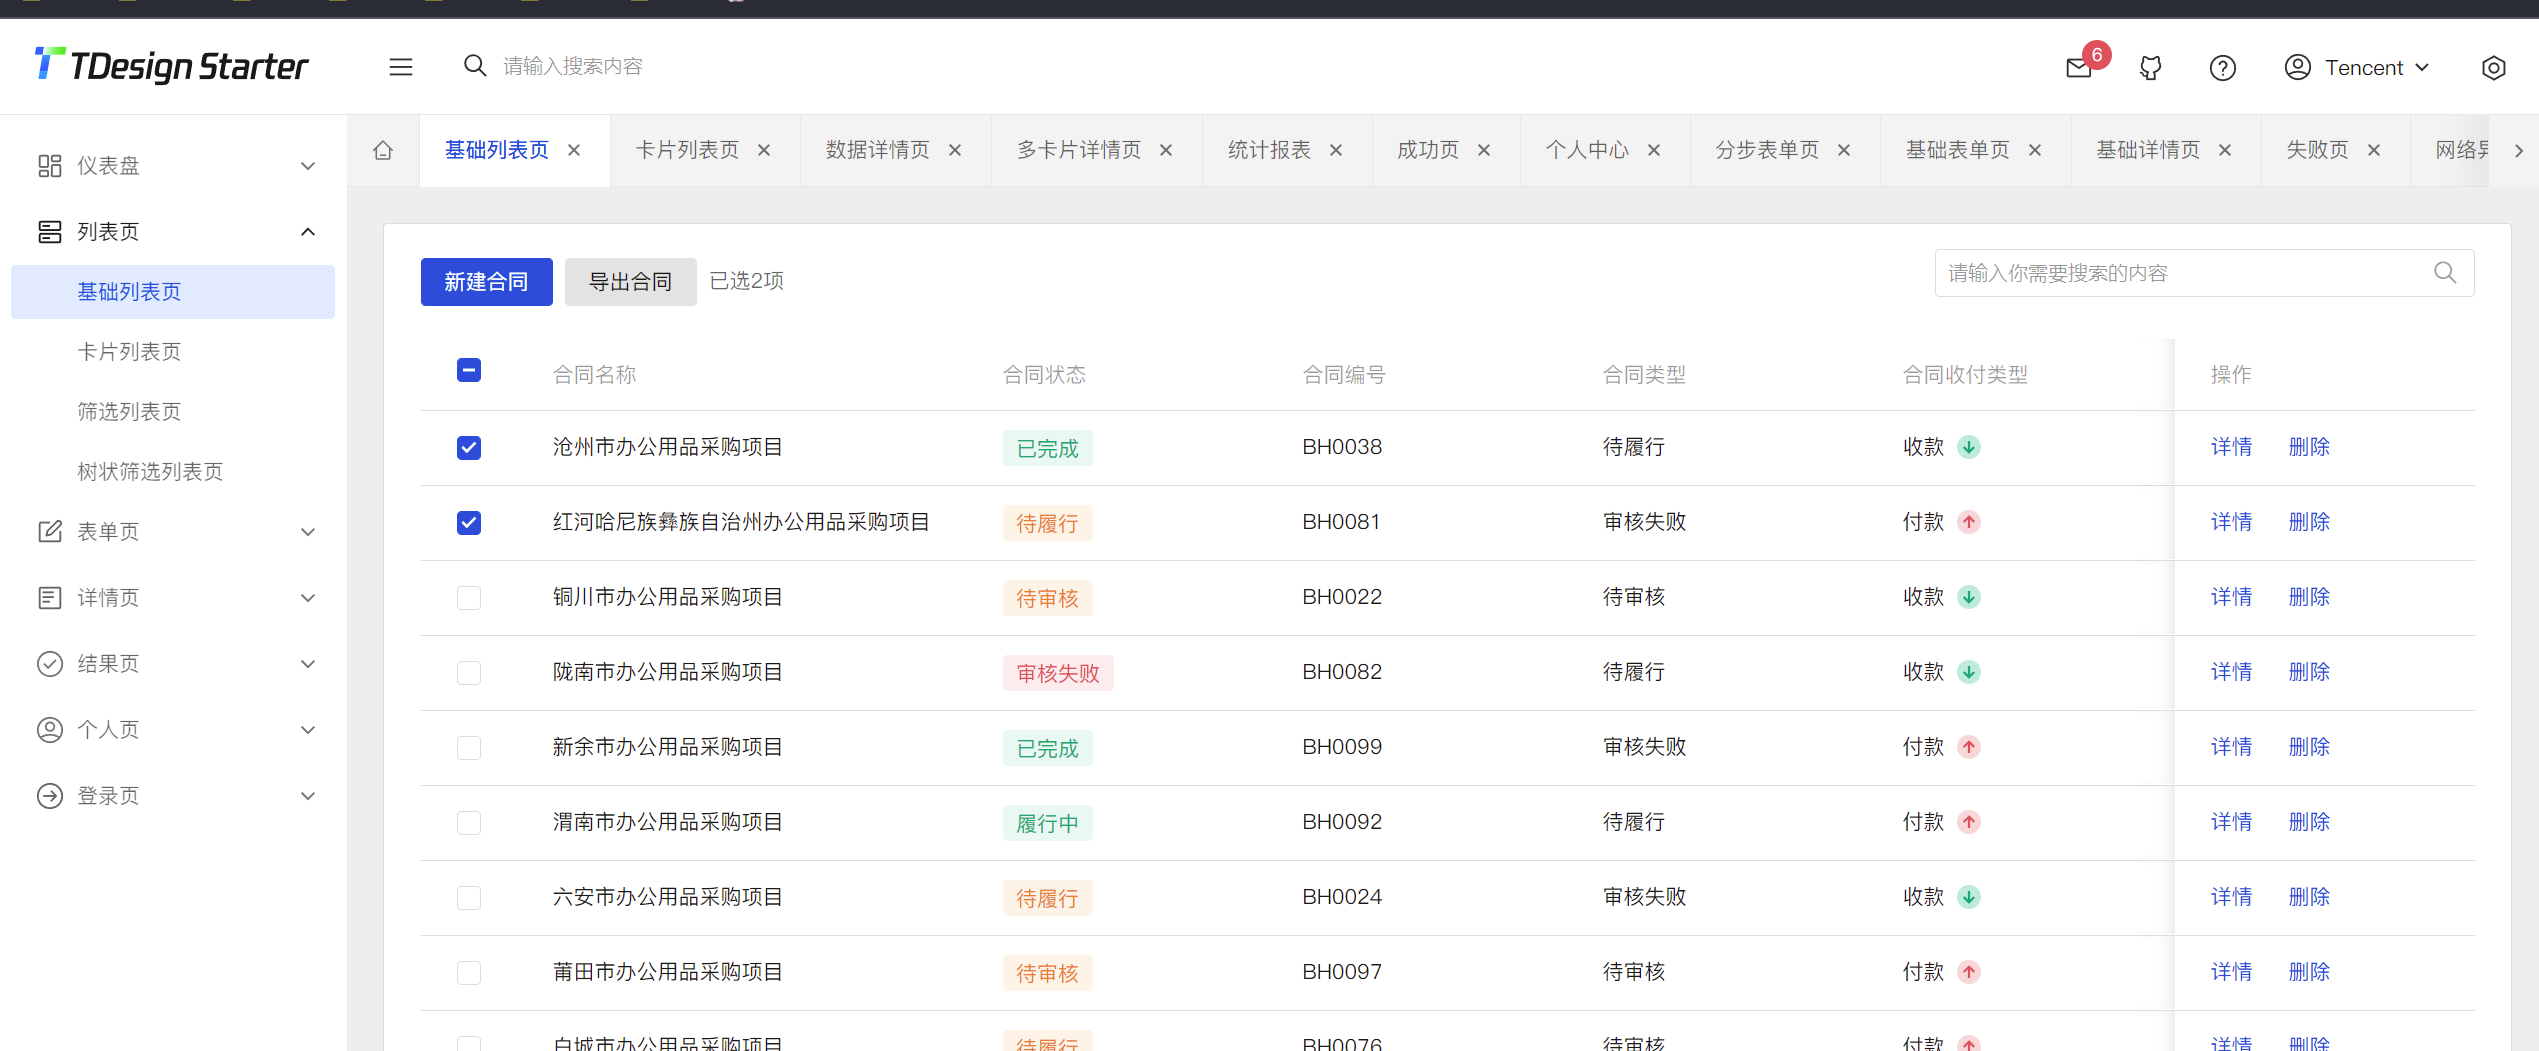Open the settings gear icon

click(2493, 67)
